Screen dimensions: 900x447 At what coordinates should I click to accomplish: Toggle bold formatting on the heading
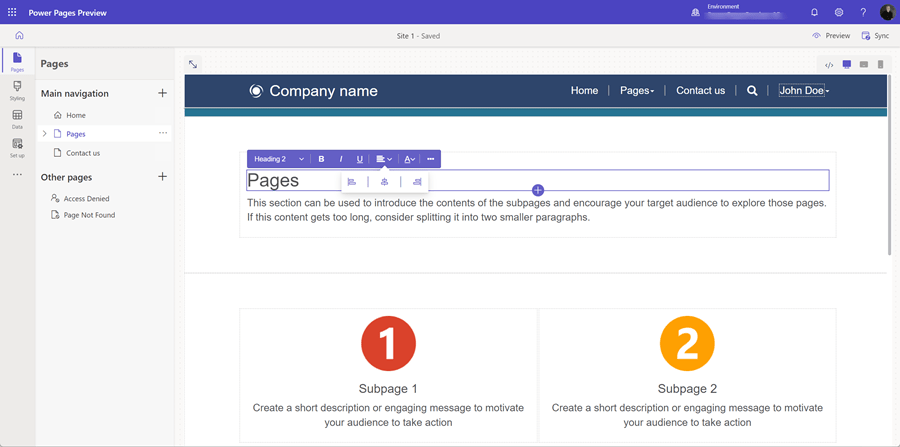click(321, 159)
